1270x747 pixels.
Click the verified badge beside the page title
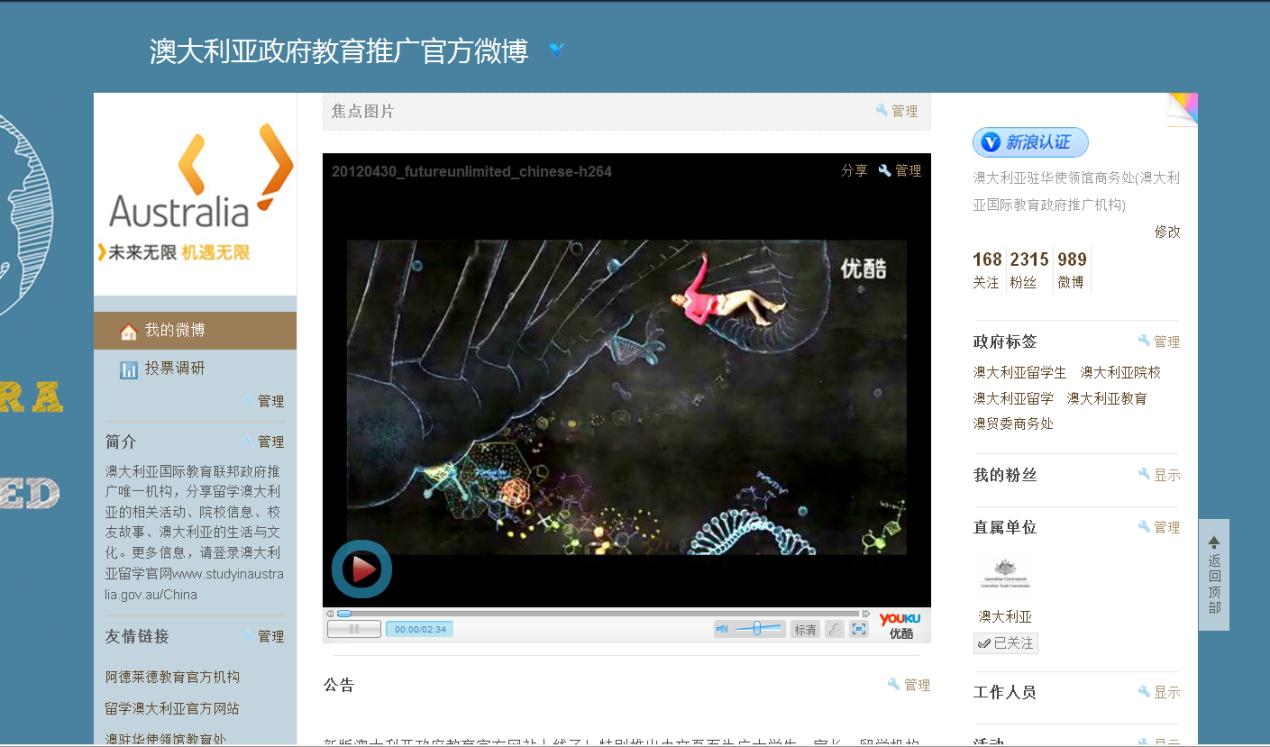click(x=557, y=49)
